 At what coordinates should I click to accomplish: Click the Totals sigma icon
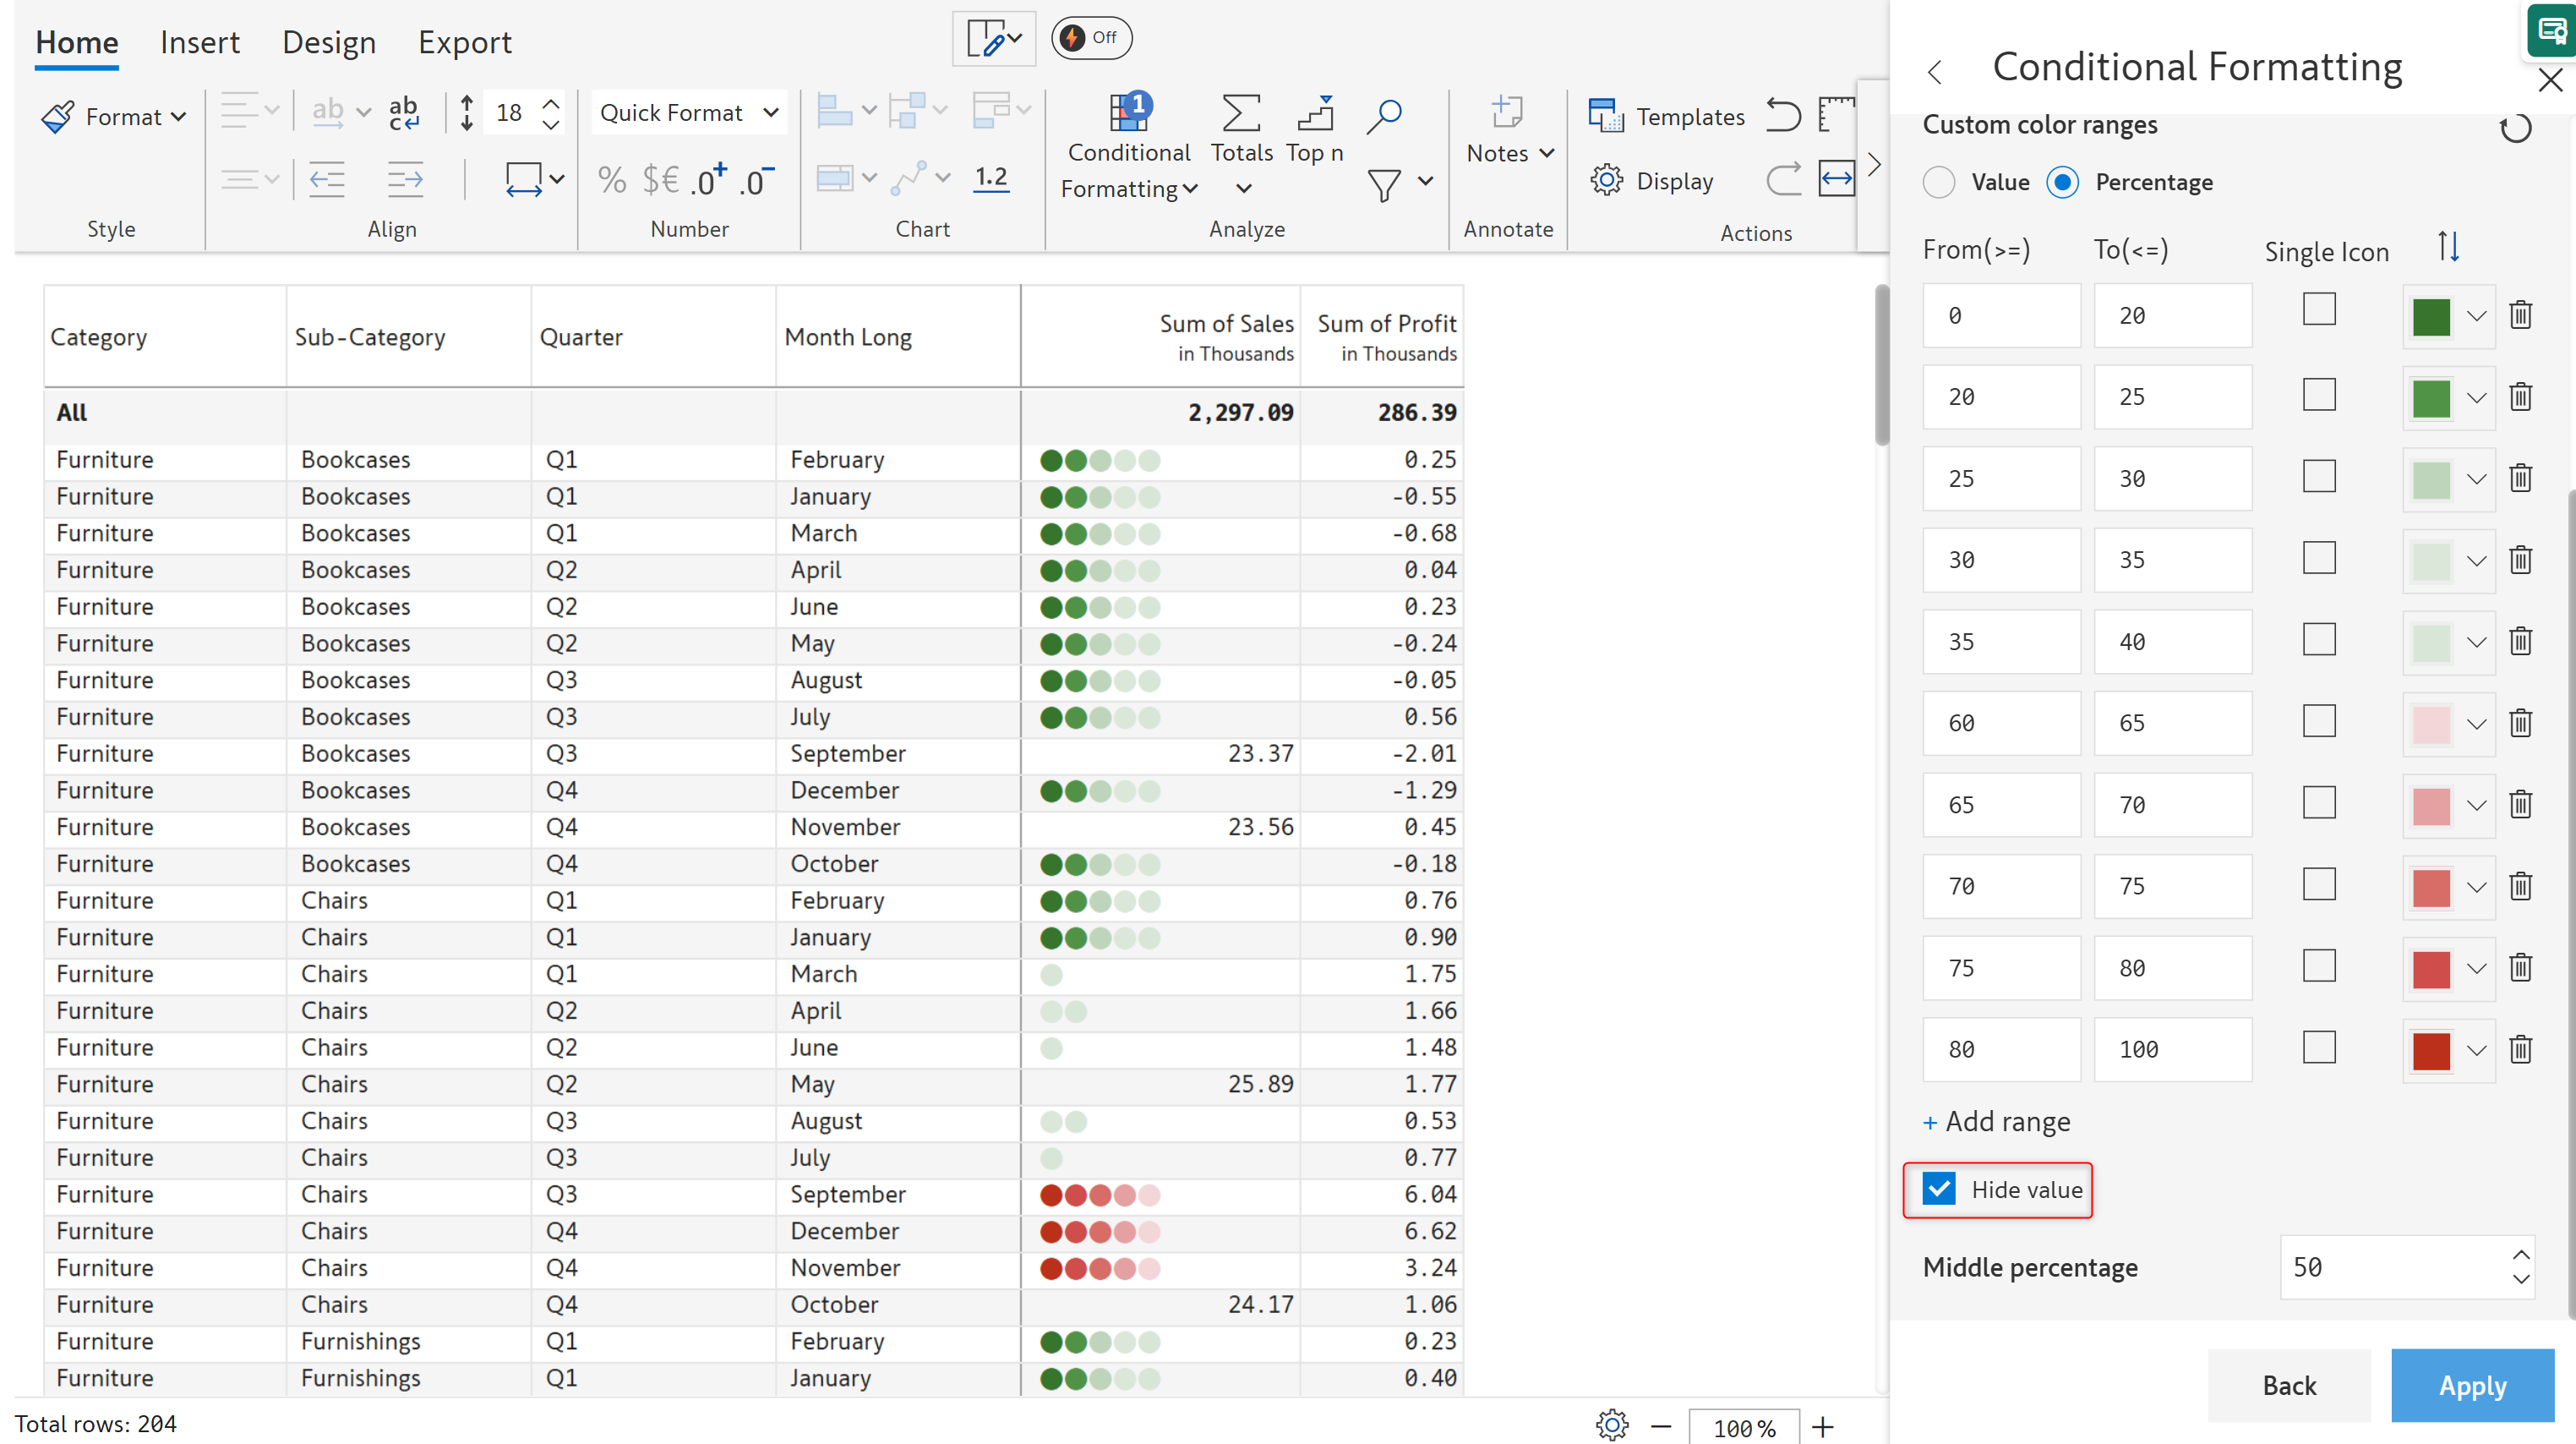click(x=1241, y=115)
